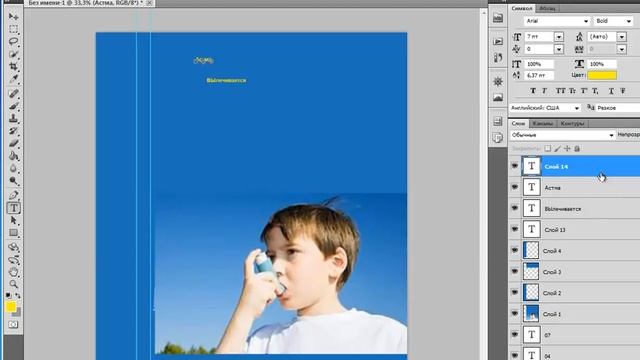Select the Brush tool
The image size is (640, 360).
[13, 106]
